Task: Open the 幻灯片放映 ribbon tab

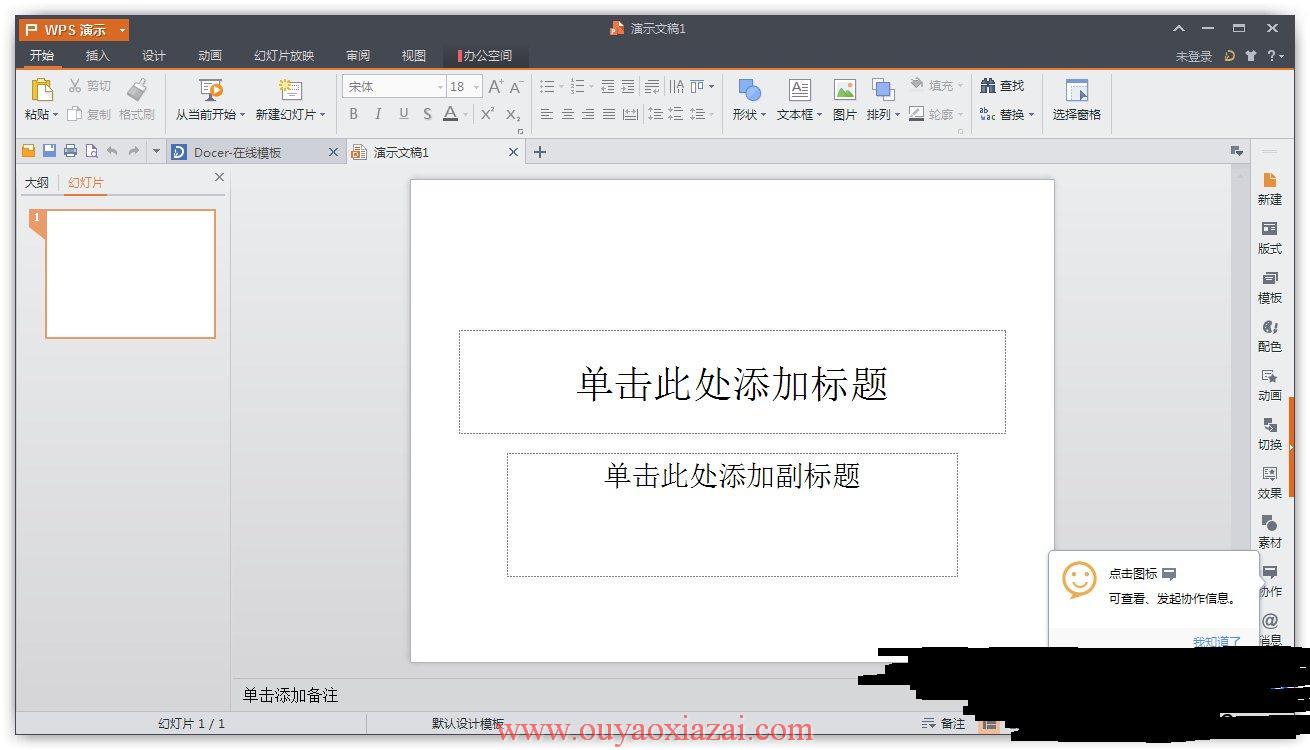Action: pyautogui.click(x=284, y=56)
